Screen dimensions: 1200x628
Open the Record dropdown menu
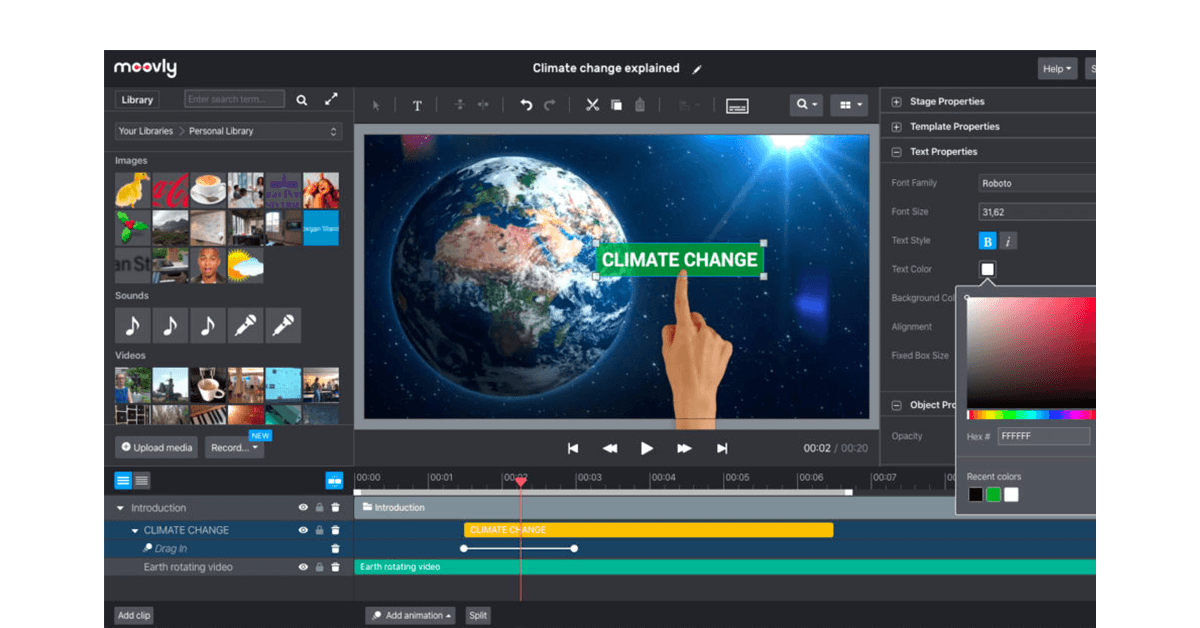[235, 447]
